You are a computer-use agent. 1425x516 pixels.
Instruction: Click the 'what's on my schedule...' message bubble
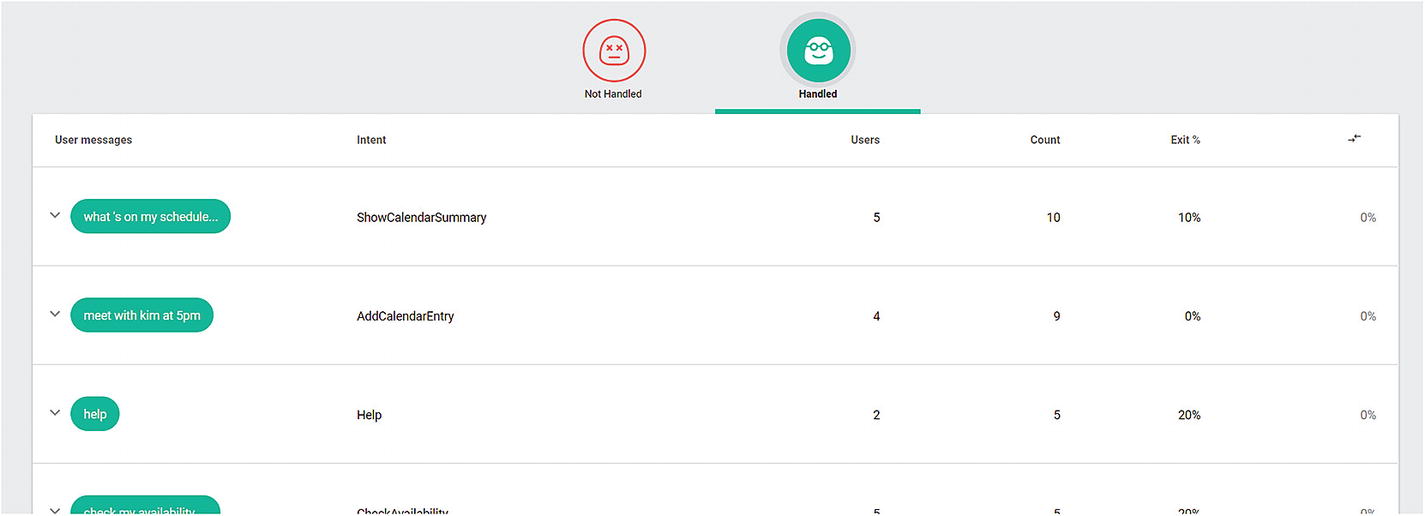click(x=150, y=217)
